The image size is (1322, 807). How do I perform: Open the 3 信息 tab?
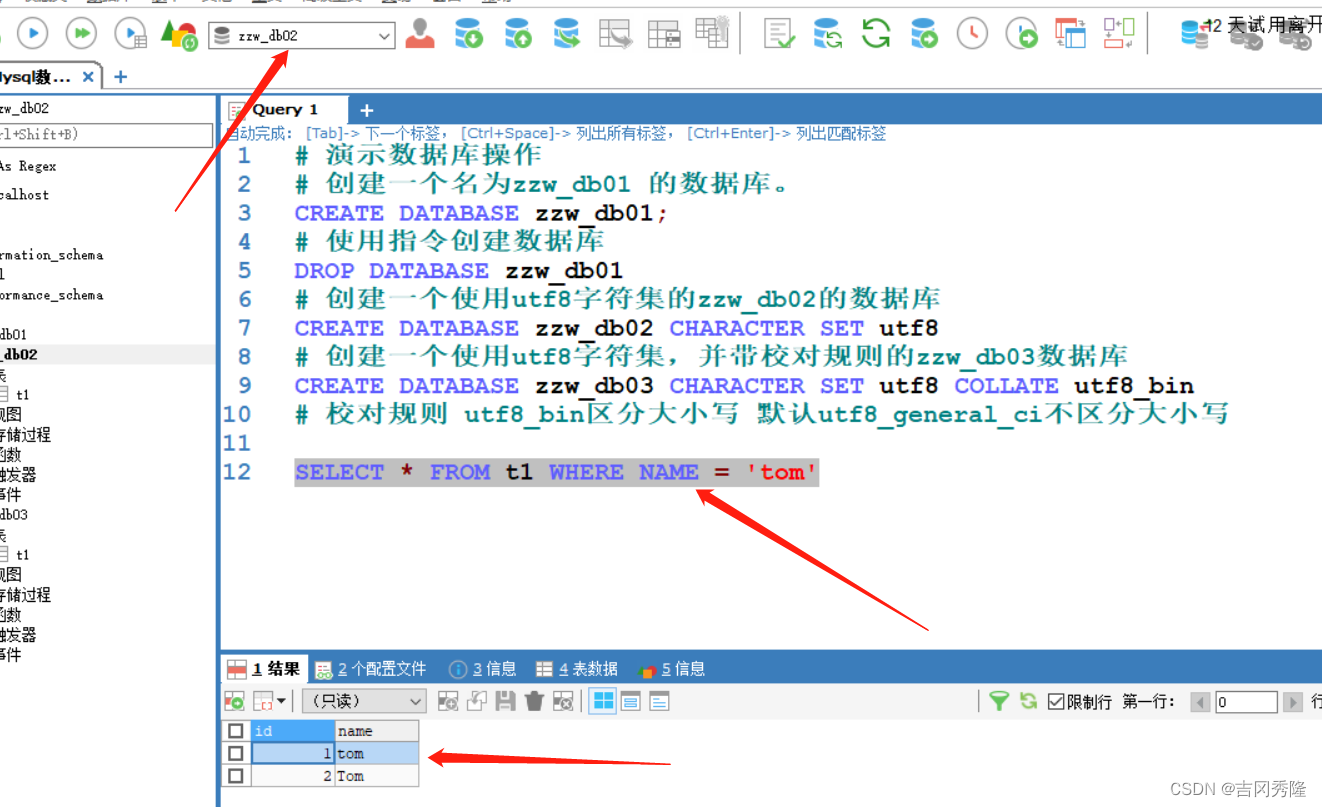click(x=483, y=669)
